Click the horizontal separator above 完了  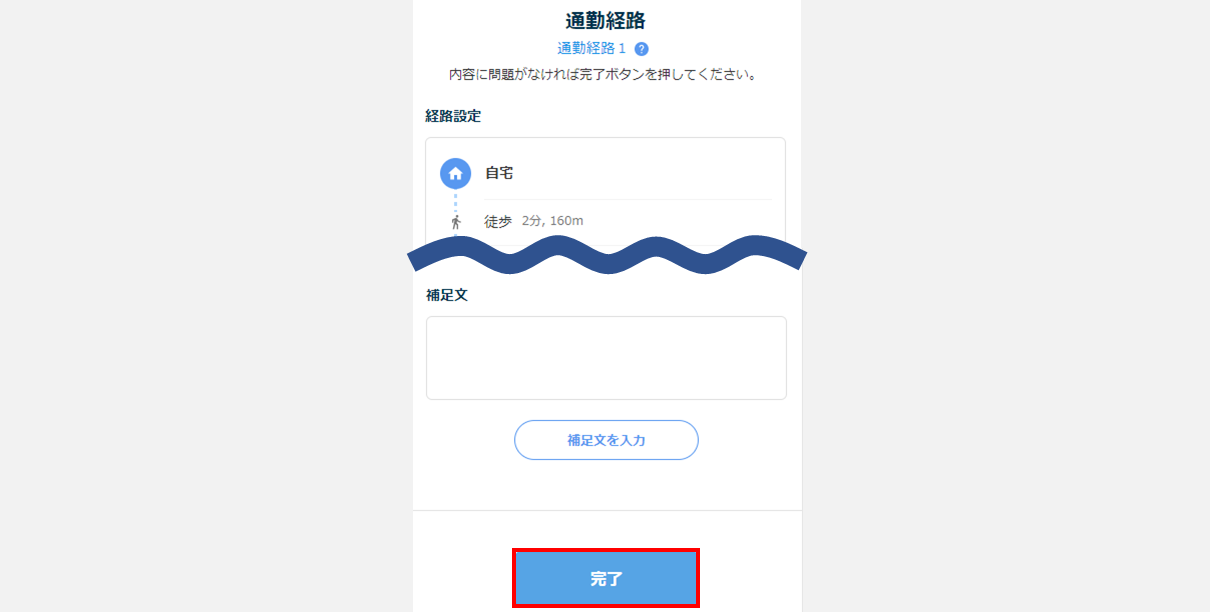[607, 510]
